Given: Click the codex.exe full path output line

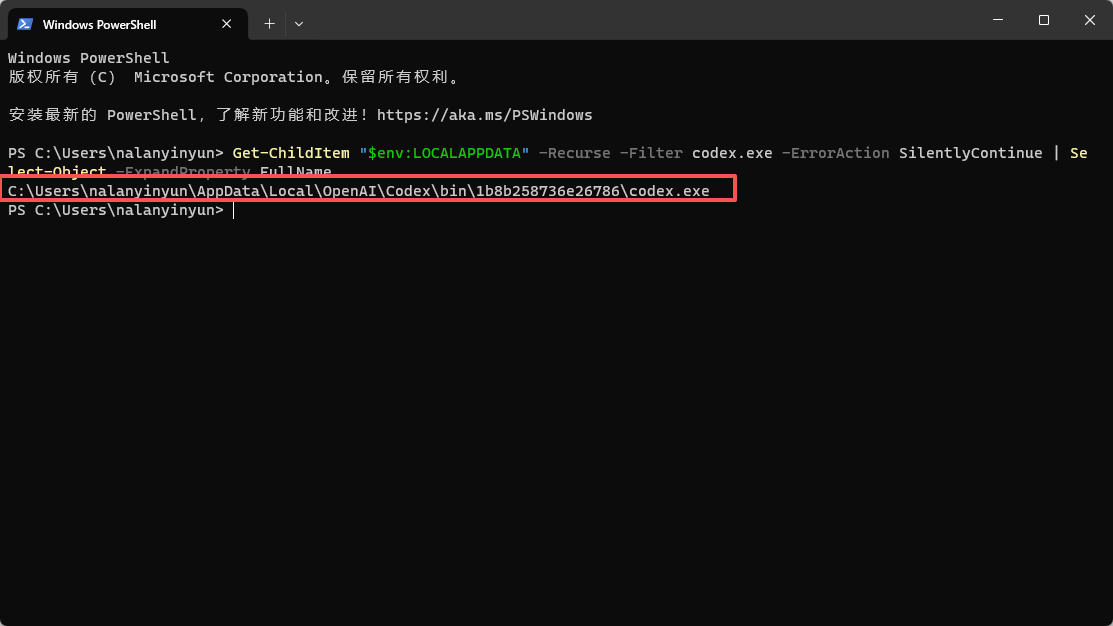Looking at the screenshot, I should (358, 191).
